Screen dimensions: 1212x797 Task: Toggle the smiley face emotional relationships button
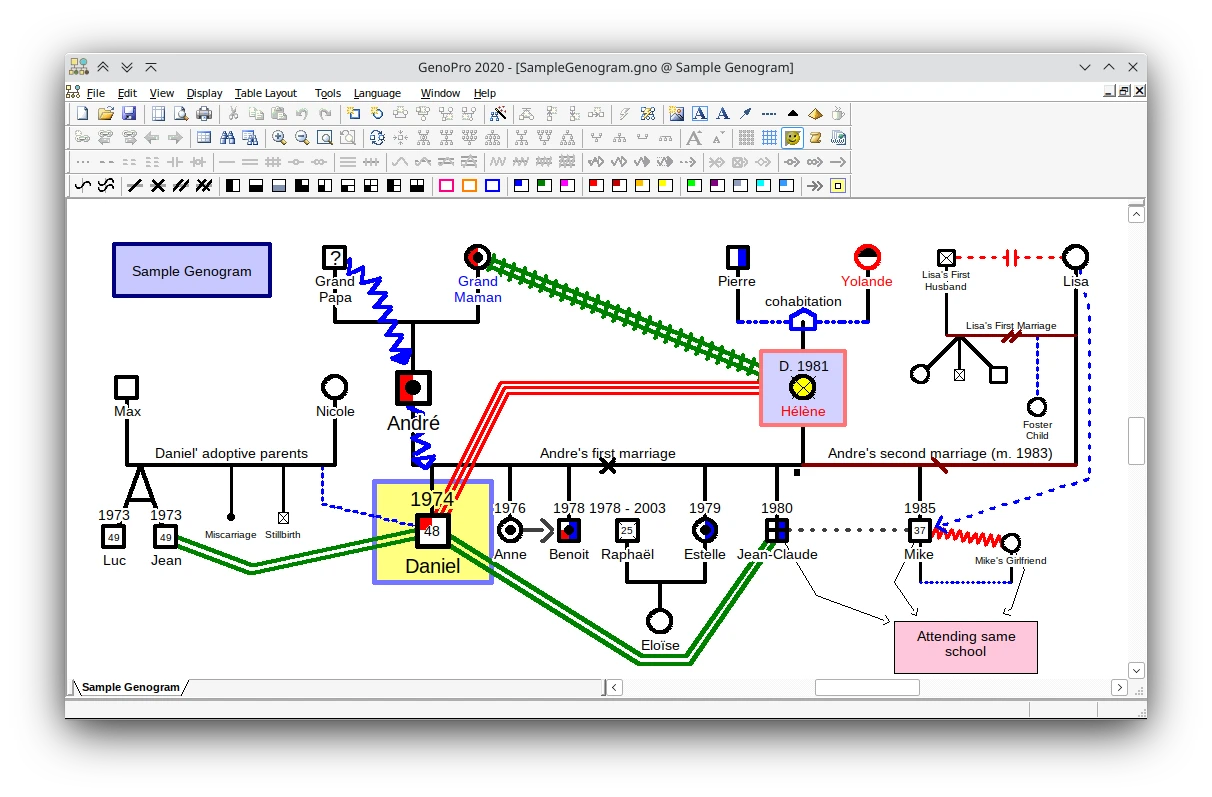click(x=792, y=137)
